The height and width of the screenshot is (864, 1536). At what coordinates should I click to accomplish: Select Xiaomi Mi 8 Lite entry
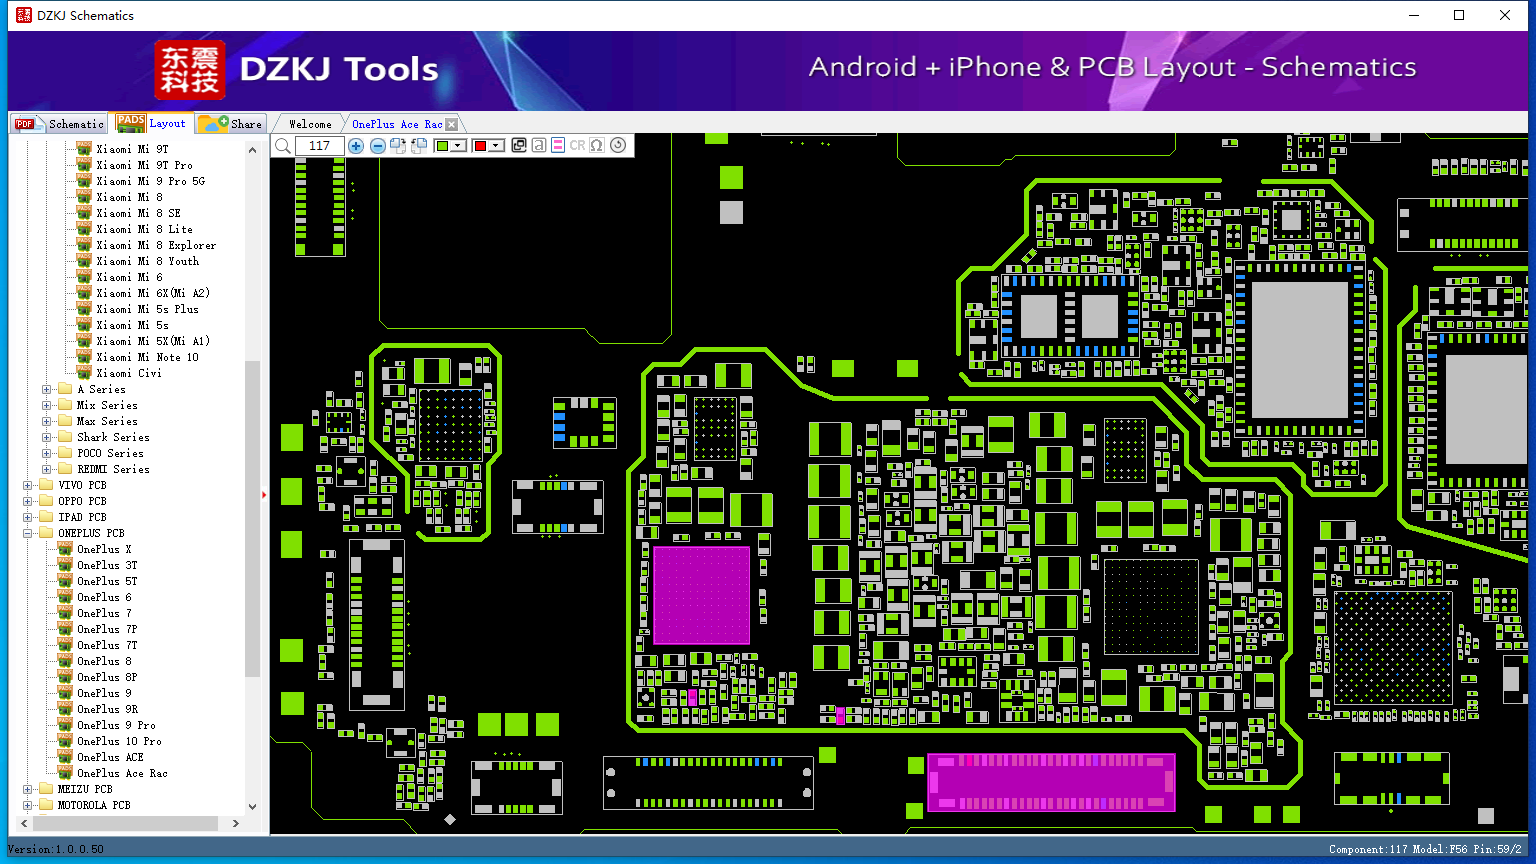click(144, 229)
